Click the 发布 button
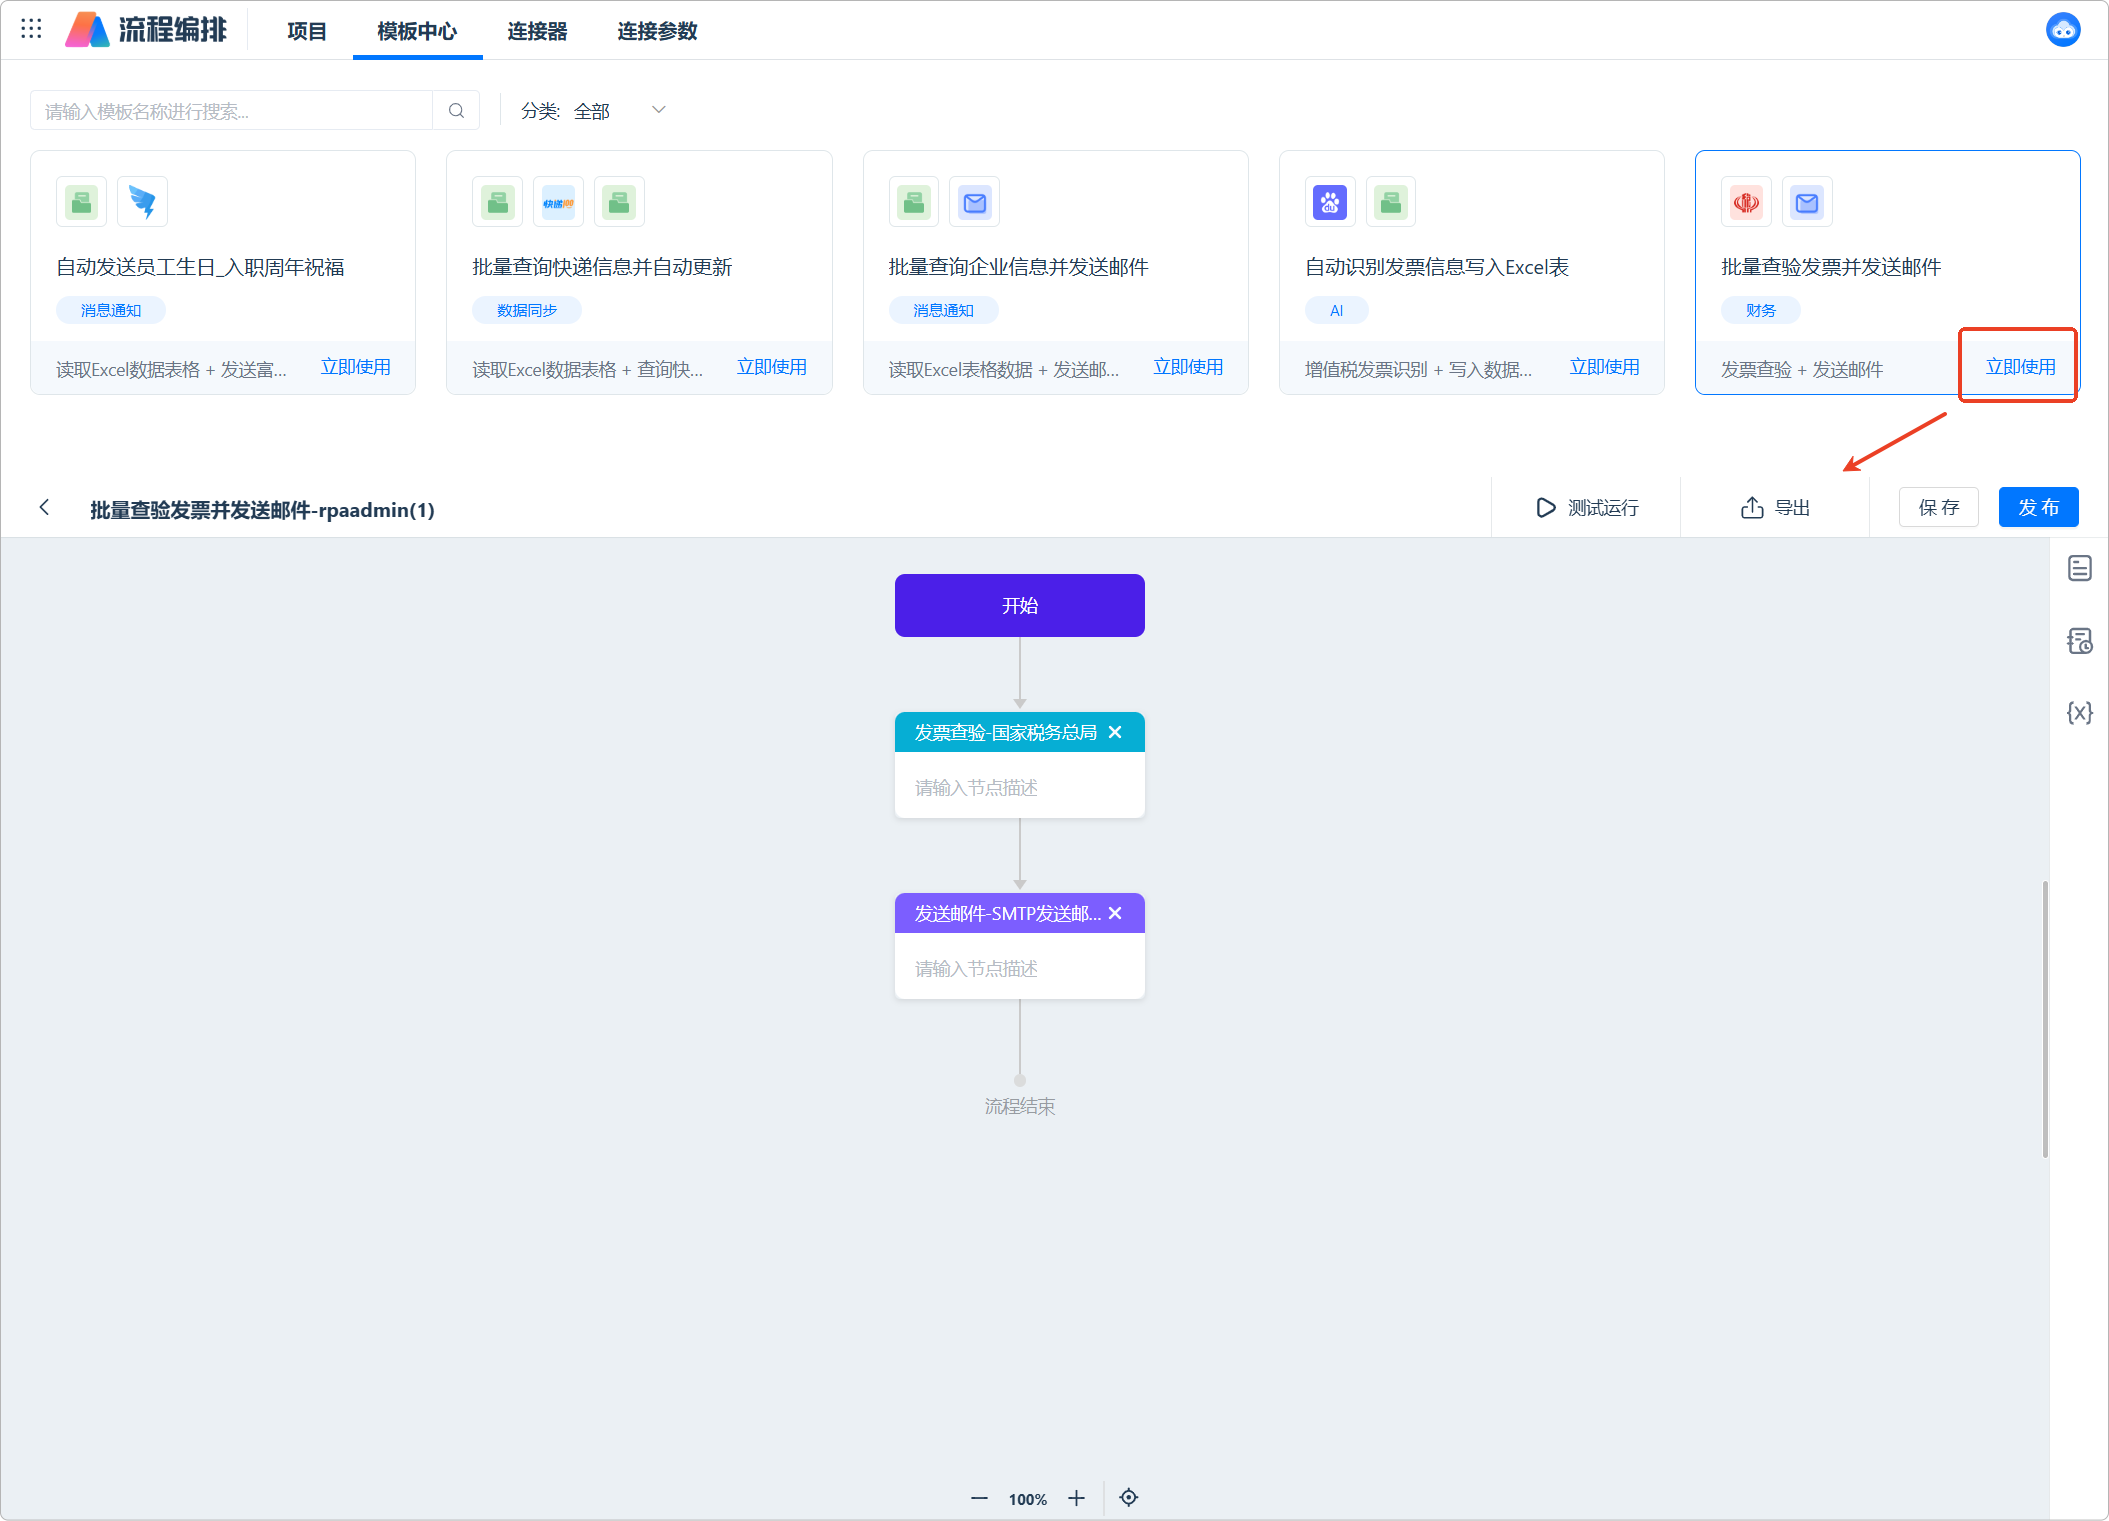The width and height of the screenshot is (2109, 1521). tap(2037, 508)
